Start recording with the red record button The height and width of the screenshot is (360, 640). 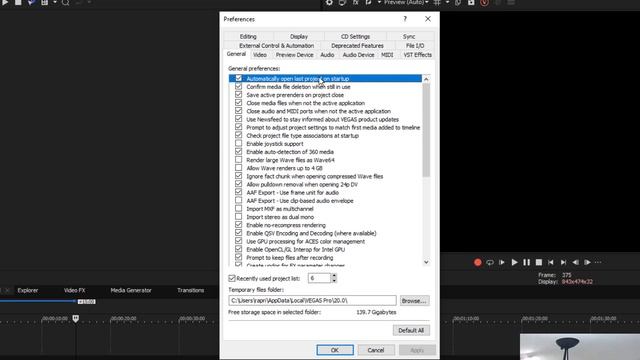pos(478,262)
